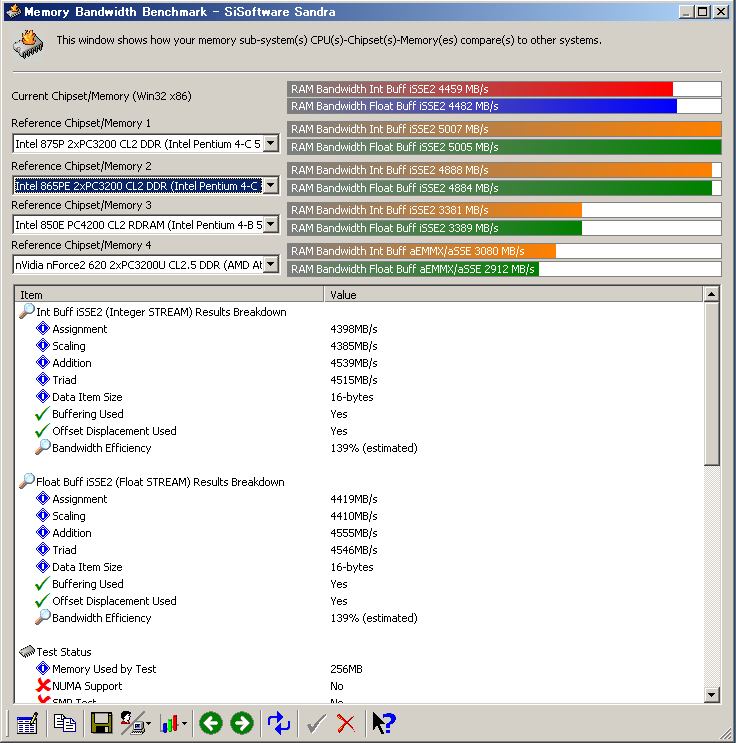Expand Reference Chipset/Memory 3 combo box

270,225
